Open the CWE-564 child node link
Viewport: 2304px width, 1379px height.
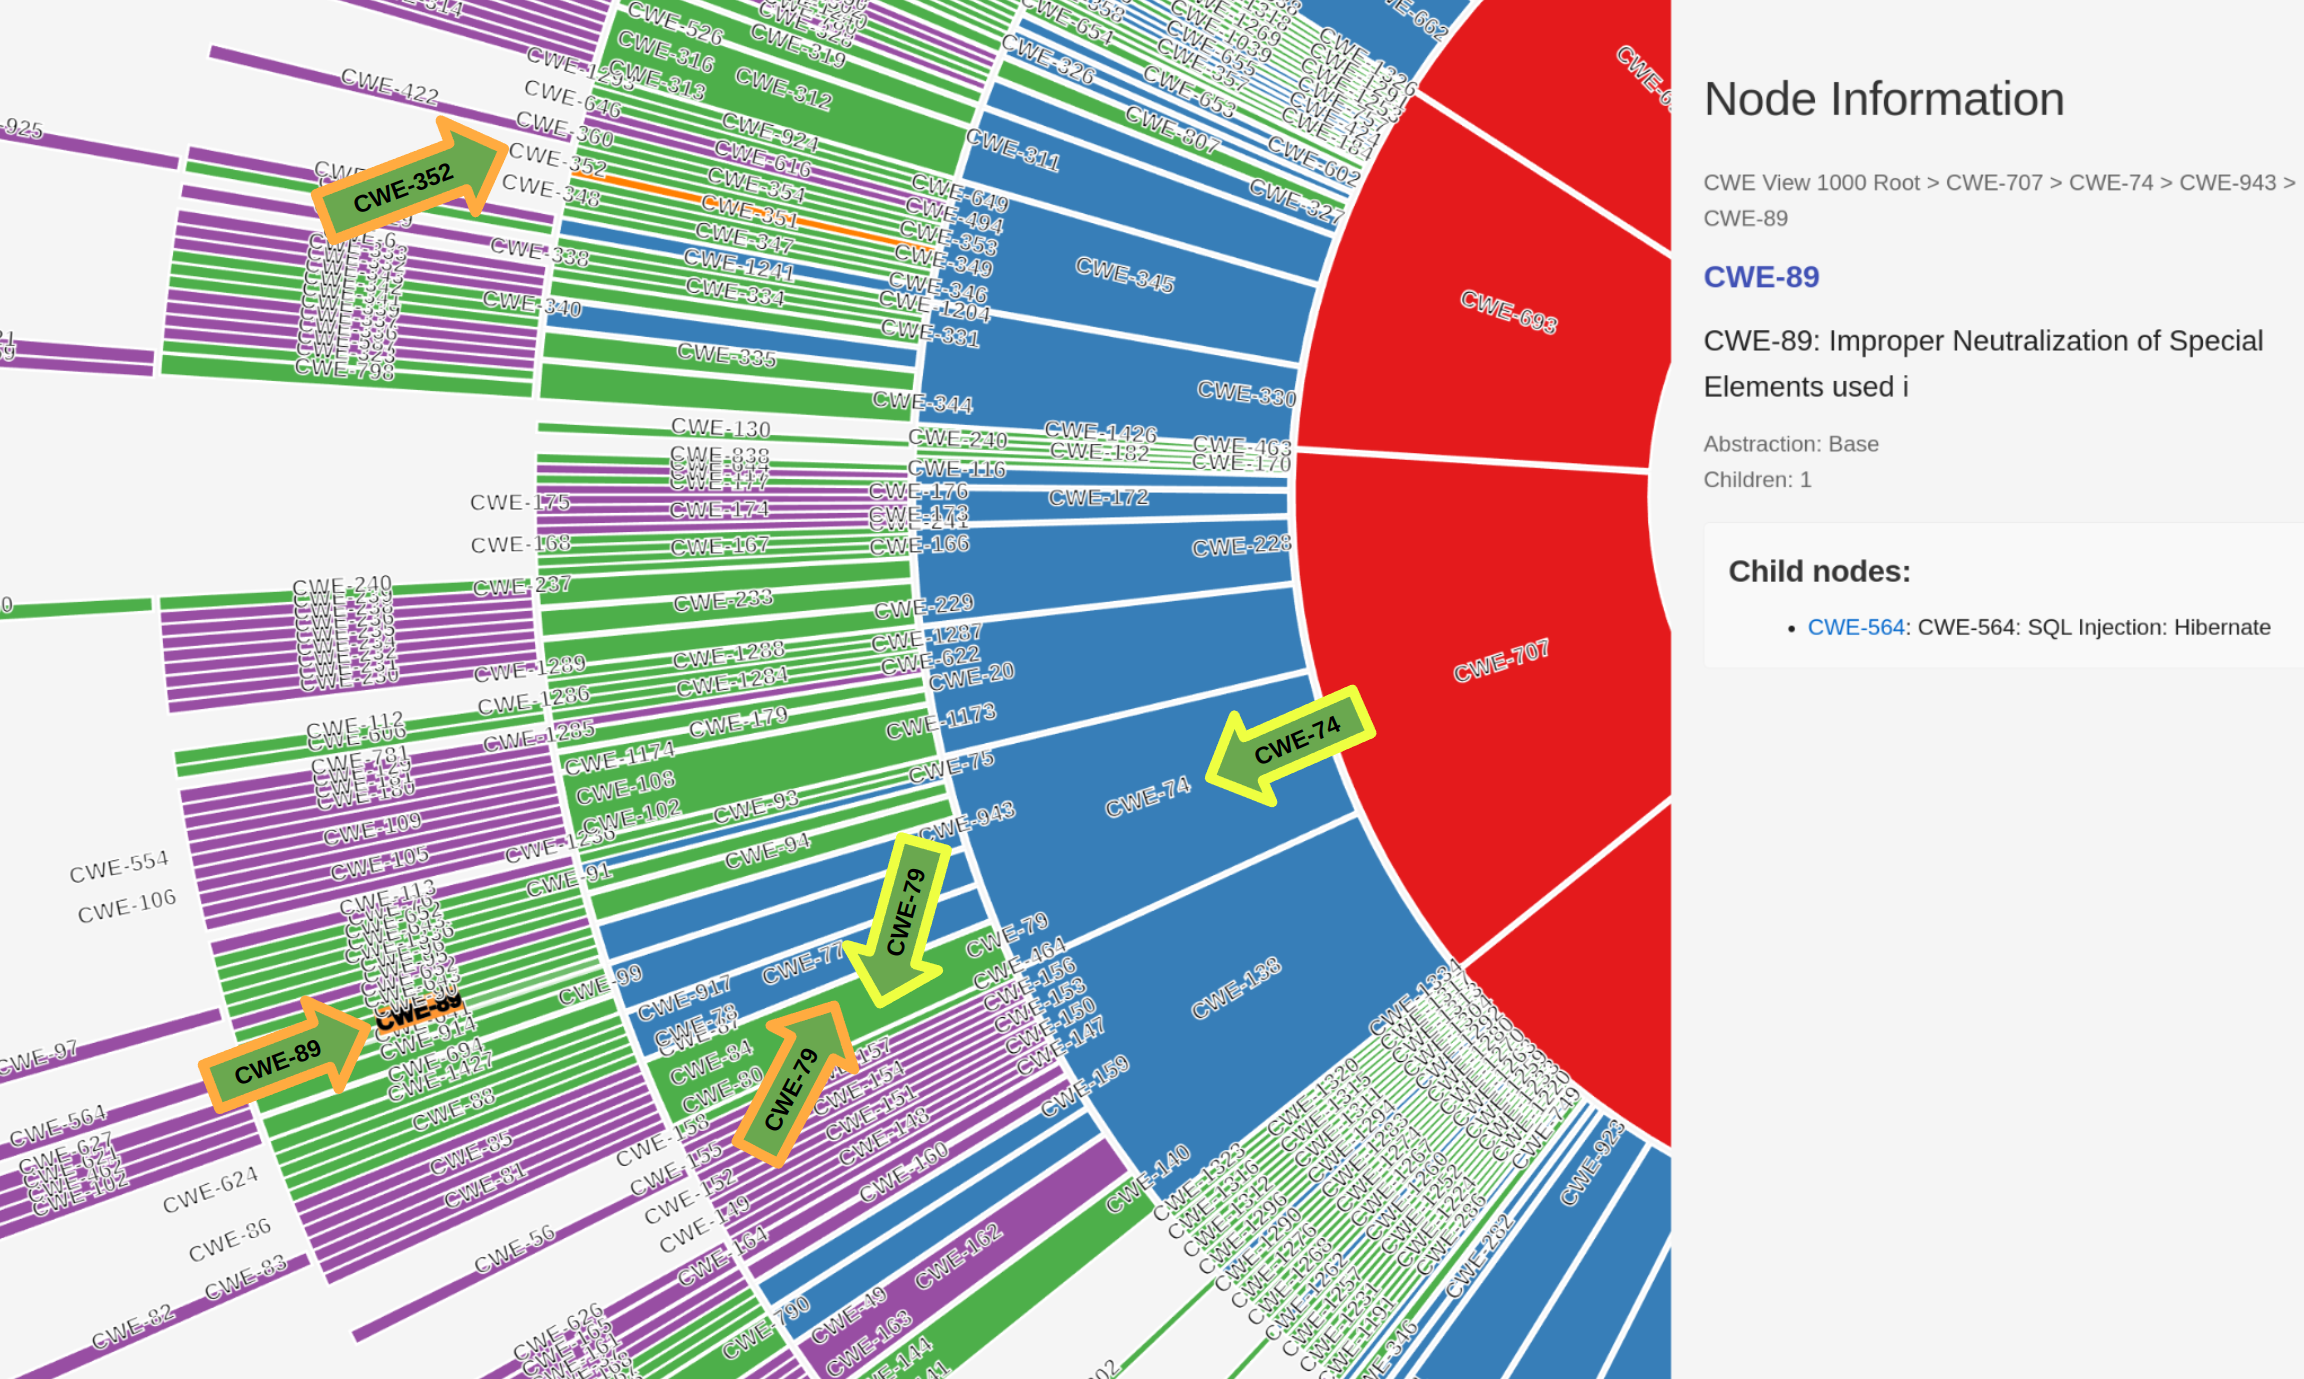(1855, 627)
